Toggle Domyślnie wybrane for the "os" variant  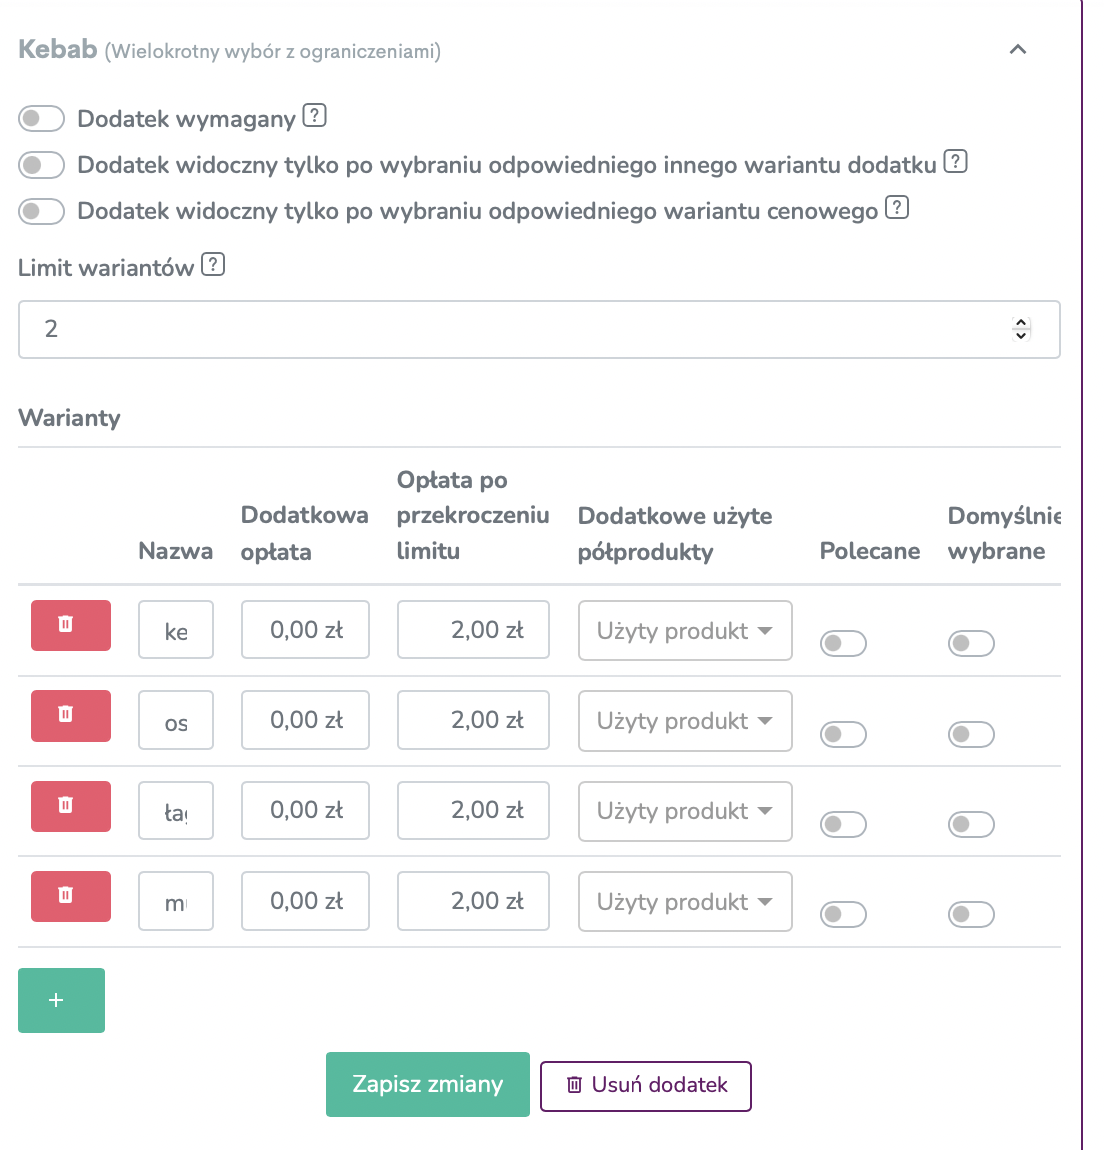pos(970,734)
